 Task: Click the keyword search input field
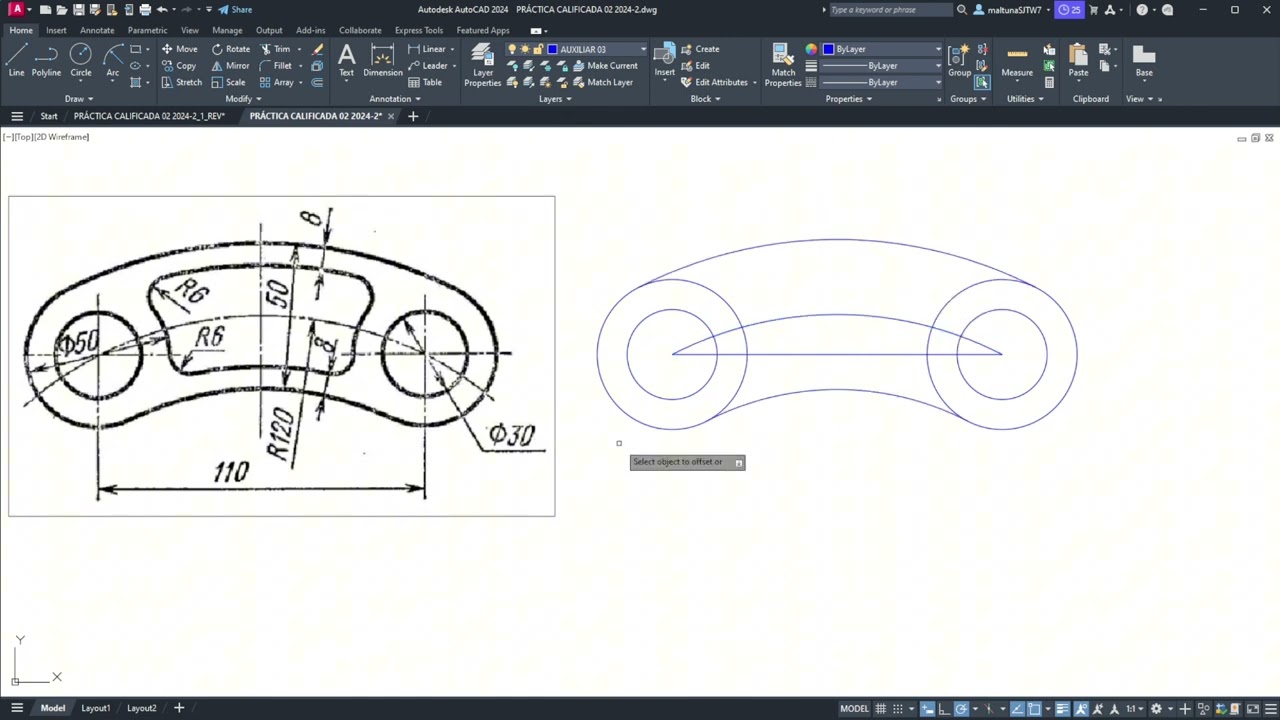[x=890, y=10]
